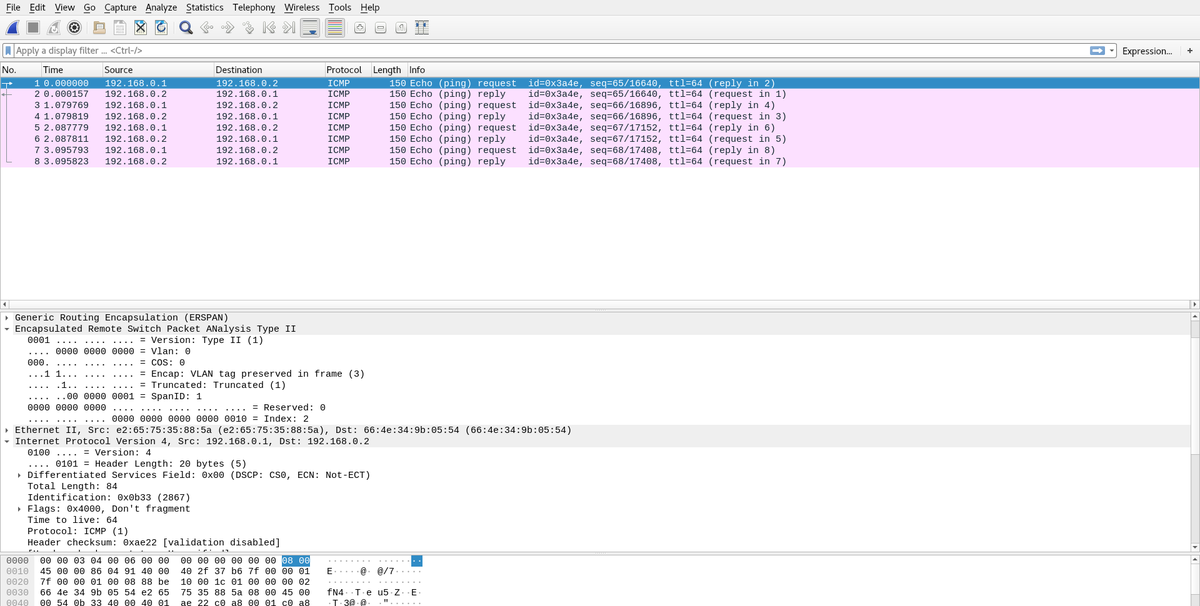Open capture options

[74, 28]
